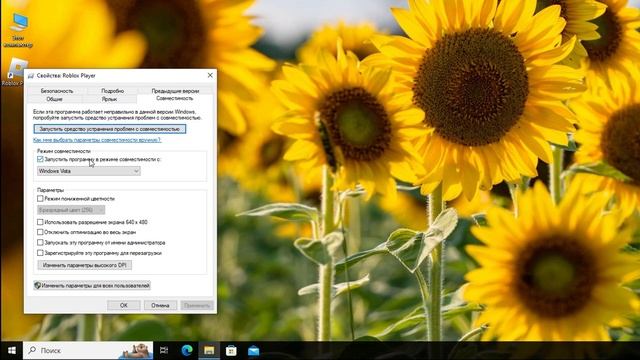Open the Windows Start menu
640x360 pixels.
(11, 350)
